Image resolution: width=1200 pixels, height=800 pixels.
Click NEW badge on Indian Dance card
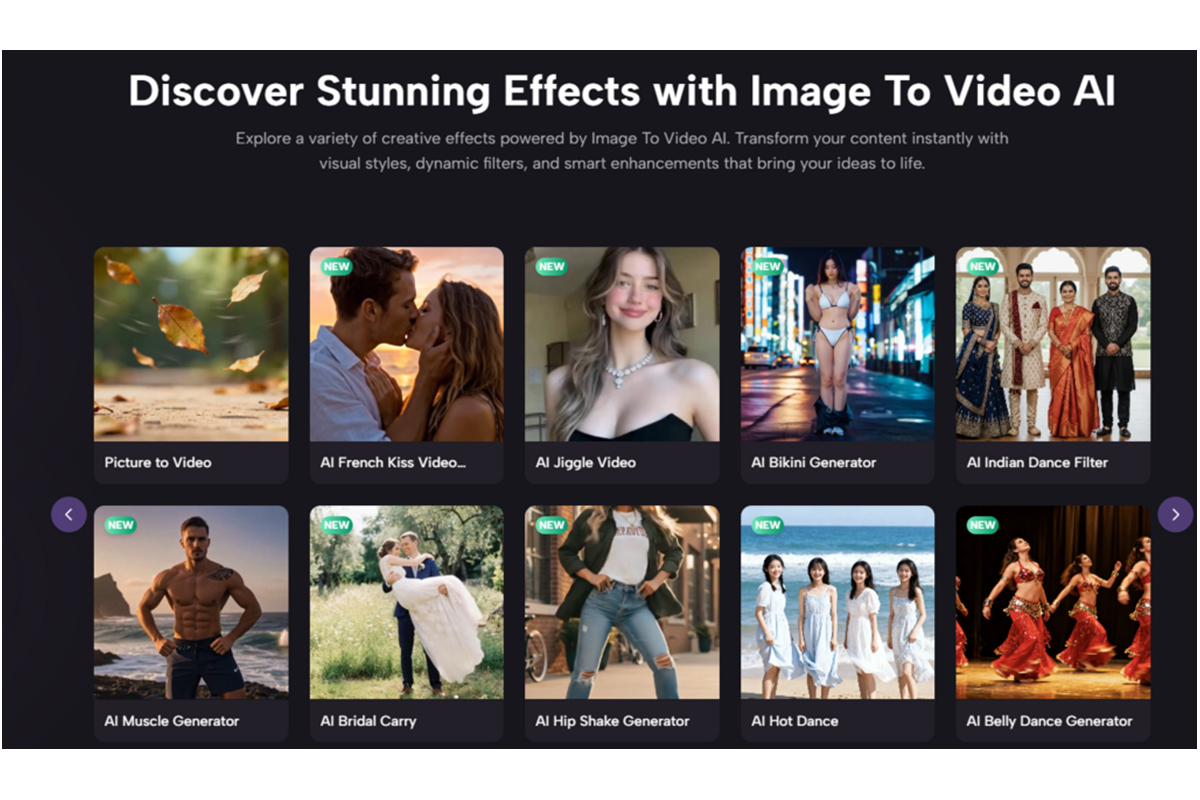[x=982, y=267]
